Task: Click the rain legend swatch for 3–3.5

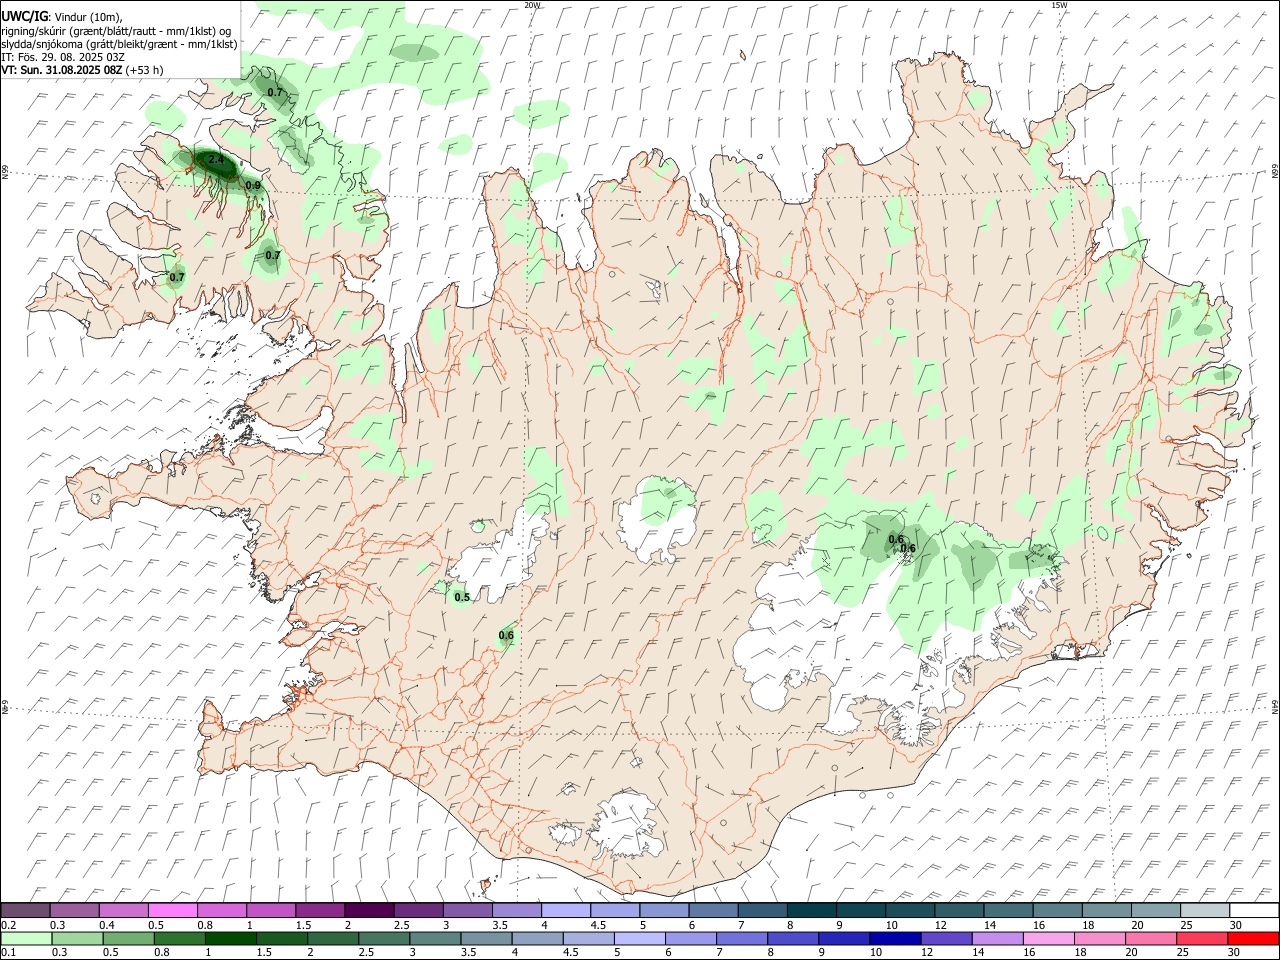Action: pyautogui.click(x=435, y=938)
